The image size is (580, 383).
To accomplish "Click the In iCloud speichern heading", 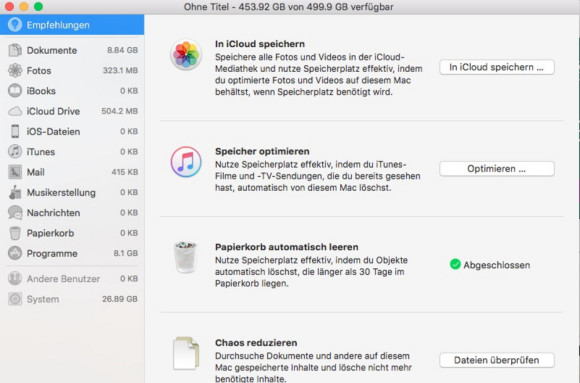I will pyautogui.click(x=260, y=44).
